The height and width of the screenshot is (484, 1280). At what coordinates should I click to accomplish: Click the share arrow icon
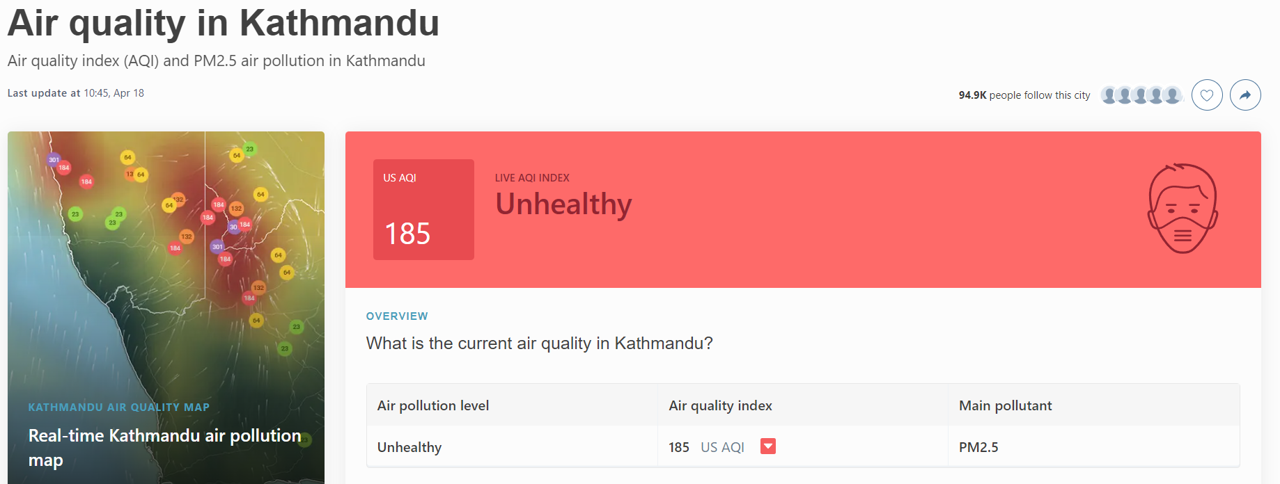click(1245, 95)
